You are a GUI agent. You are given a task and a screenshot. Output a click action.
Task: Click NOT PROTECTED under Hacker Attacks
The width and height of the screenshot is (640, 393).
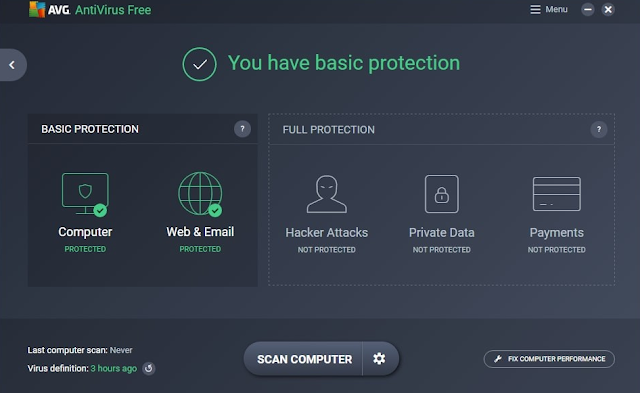click(x=327, y=250)
